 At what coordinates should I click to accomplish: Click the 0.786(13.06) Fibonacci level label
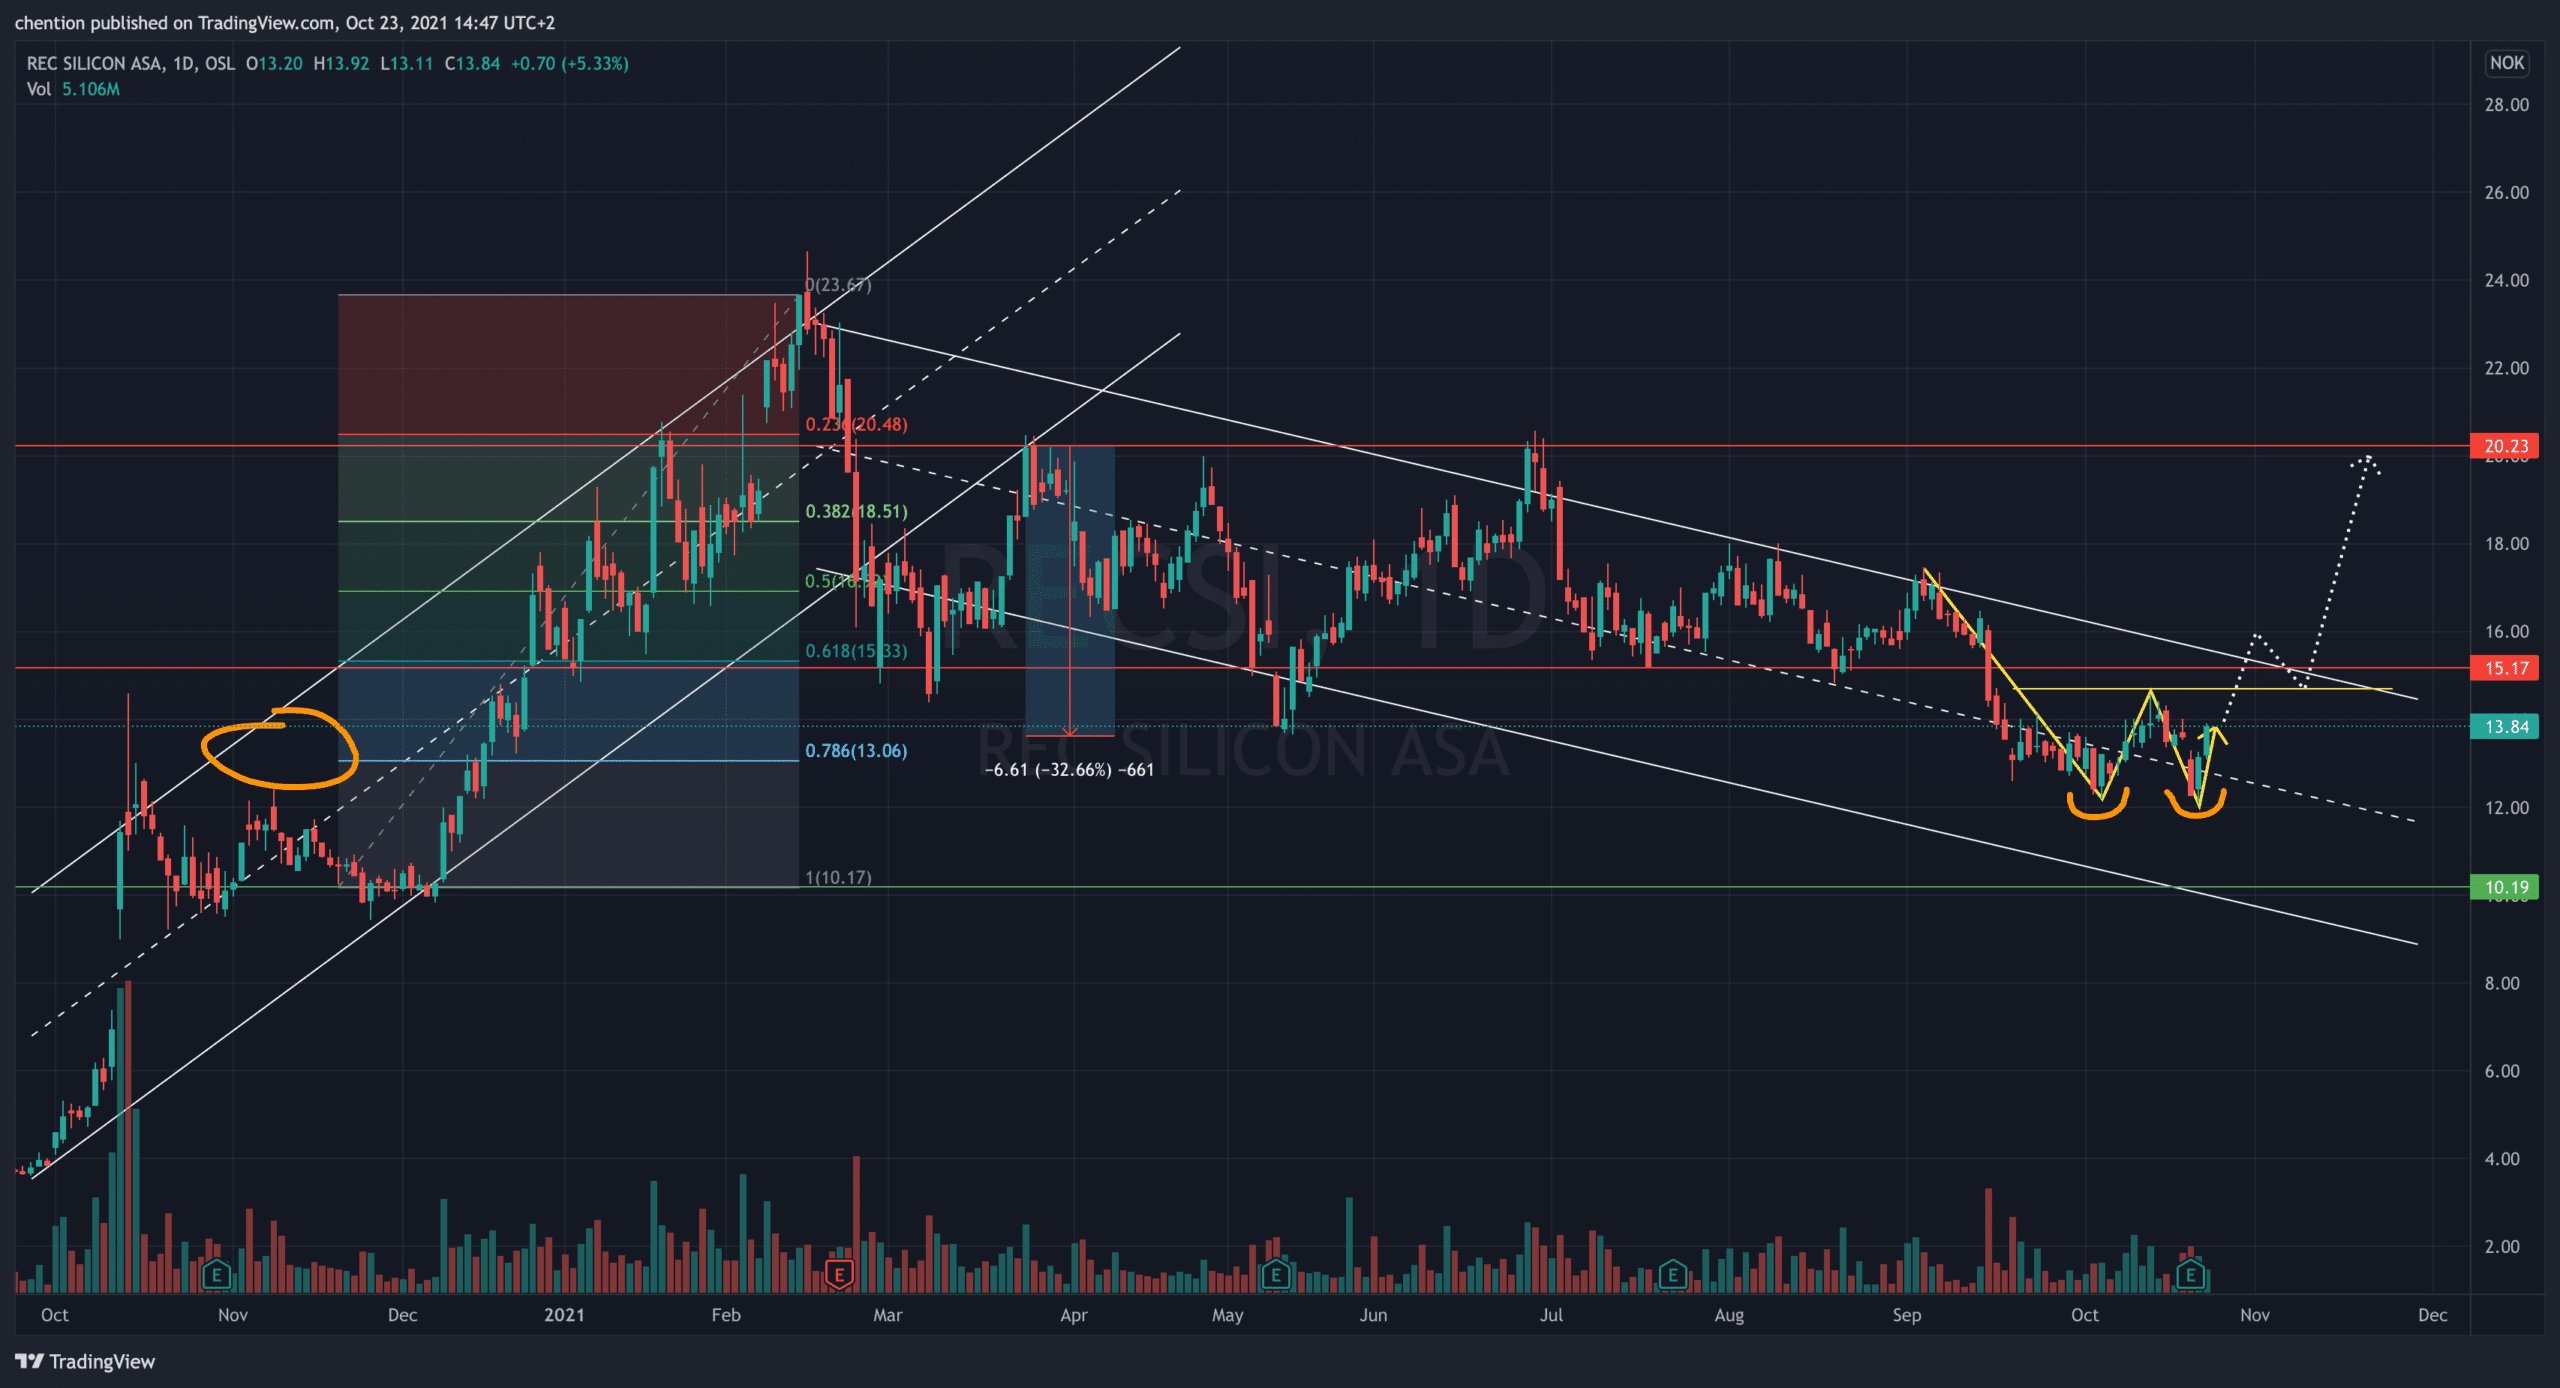click(x=856, y=751)
